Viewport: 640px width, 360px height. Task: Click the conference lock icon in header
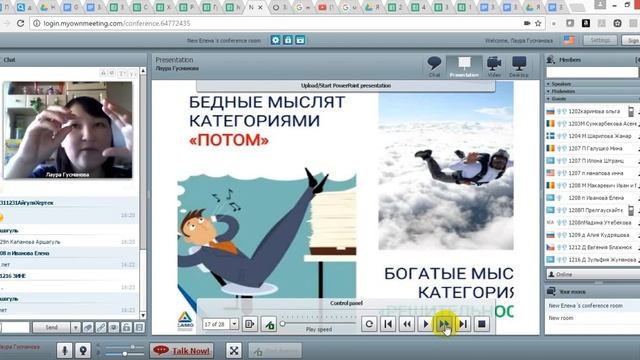click(x=288, y=40)
